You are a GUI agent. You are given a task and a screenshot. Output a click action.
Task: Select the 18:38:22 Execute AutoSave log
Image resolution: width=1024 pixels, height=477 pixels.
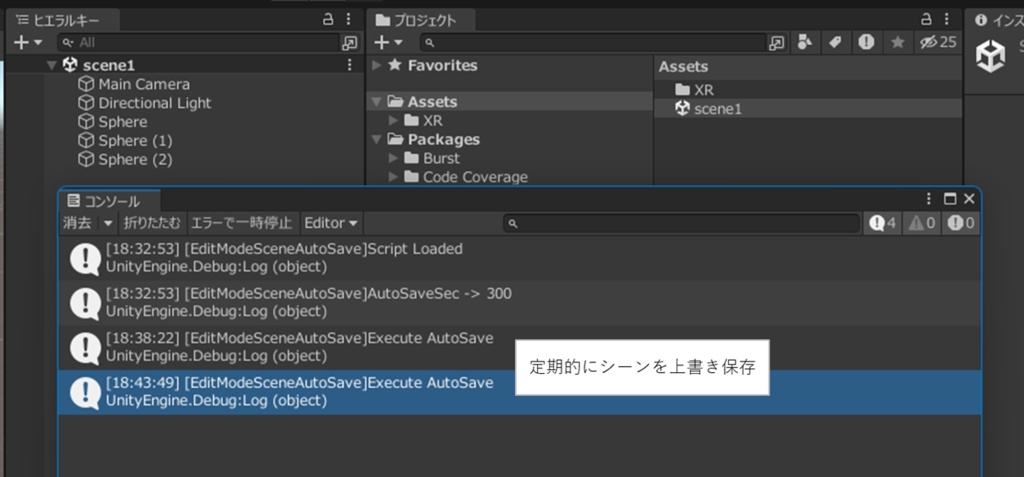pyautogui.click(x=519, y=347)
